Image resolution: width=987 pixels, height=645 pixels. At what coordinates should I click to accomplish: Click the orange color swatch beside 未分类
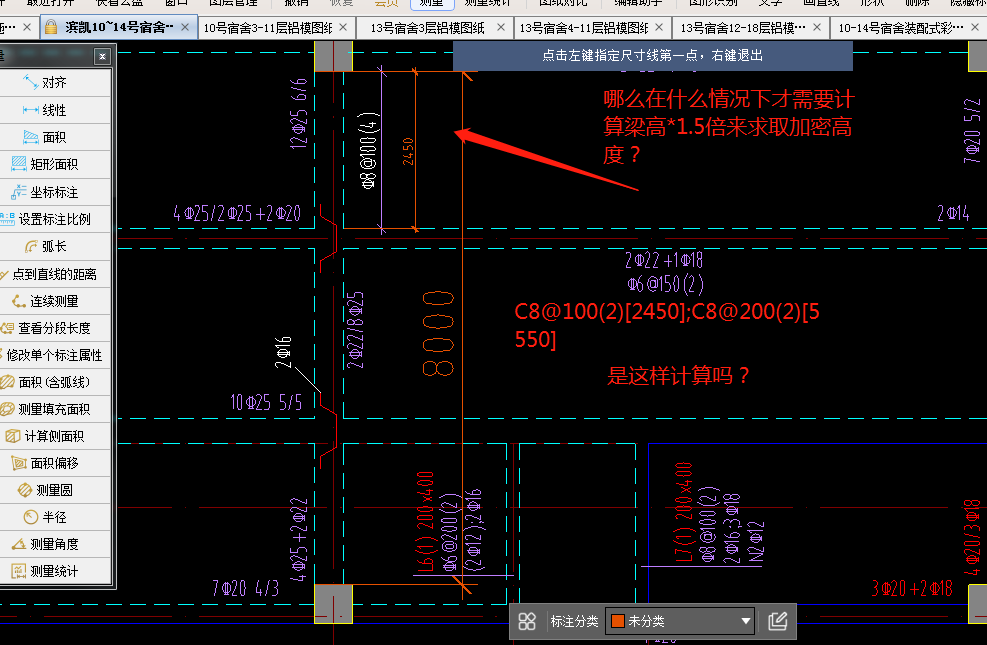(x=618, y=621)
